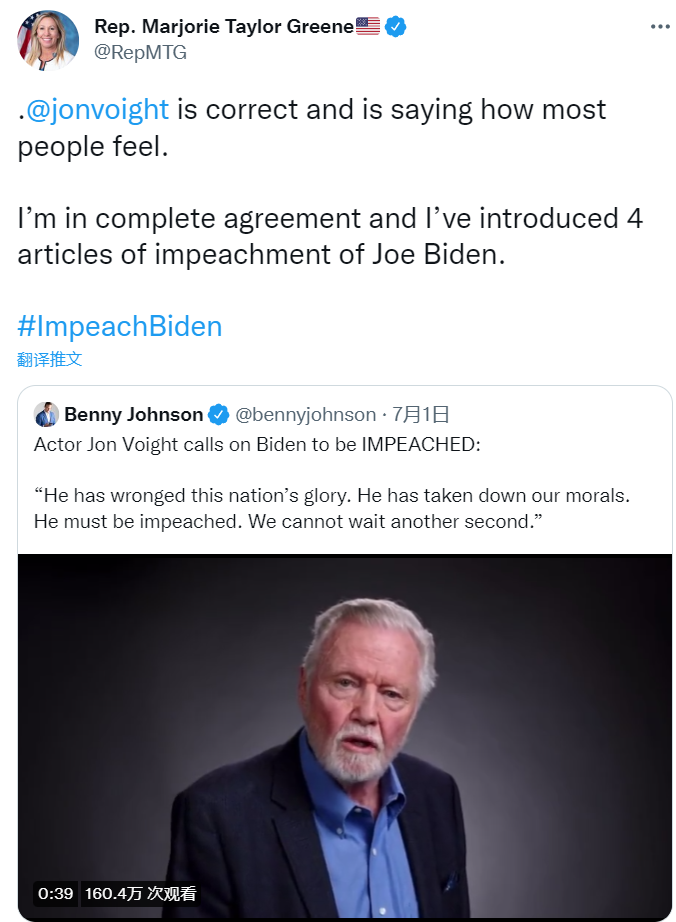This screenshot has width=676, height=922.
Task: Click Benny Johnson's small profile avatar
Action: click(46, 414)
